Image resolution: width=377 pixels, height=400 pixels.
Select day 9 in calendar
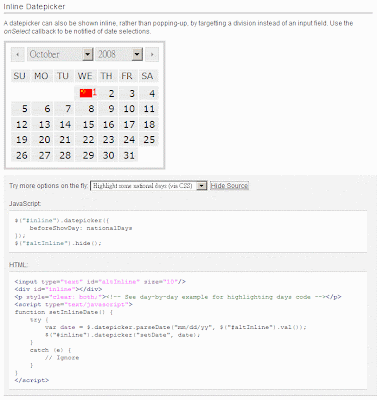click(107, 109)
